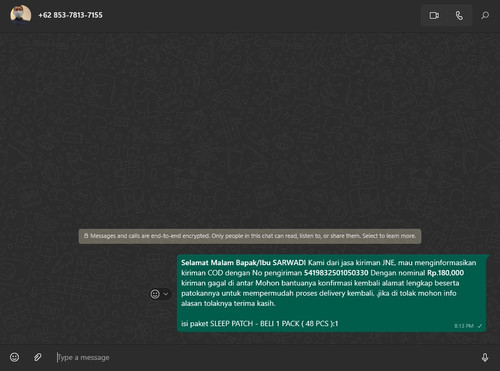Open the contact profile picture
The image size is (500, 371).
(21, 15)
